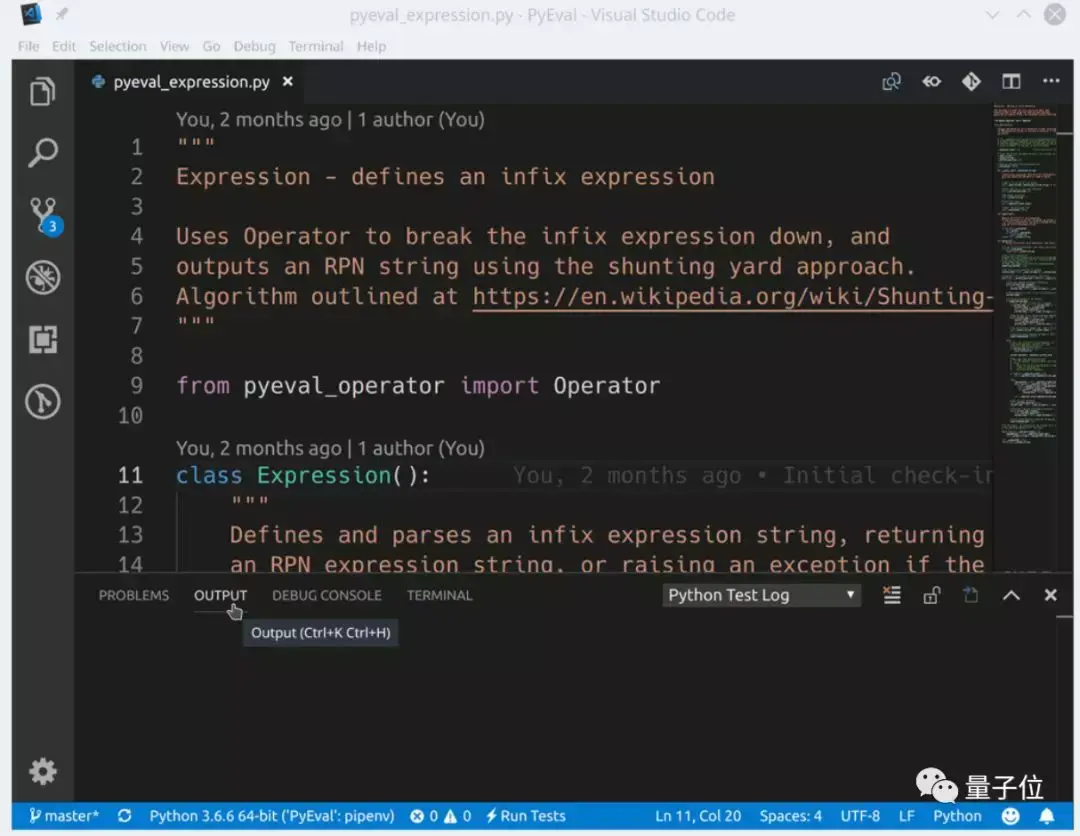
Task: Open Source Control showing 3 pending changes
Action: (41, 212)
